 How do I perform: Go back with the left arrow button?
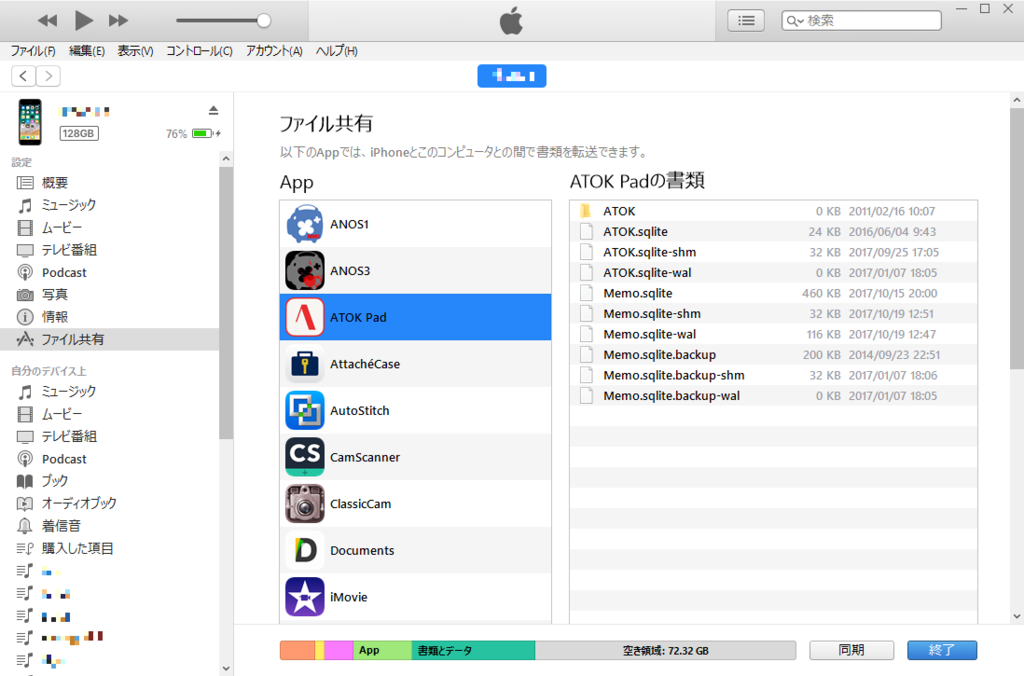tap(24, 76)
